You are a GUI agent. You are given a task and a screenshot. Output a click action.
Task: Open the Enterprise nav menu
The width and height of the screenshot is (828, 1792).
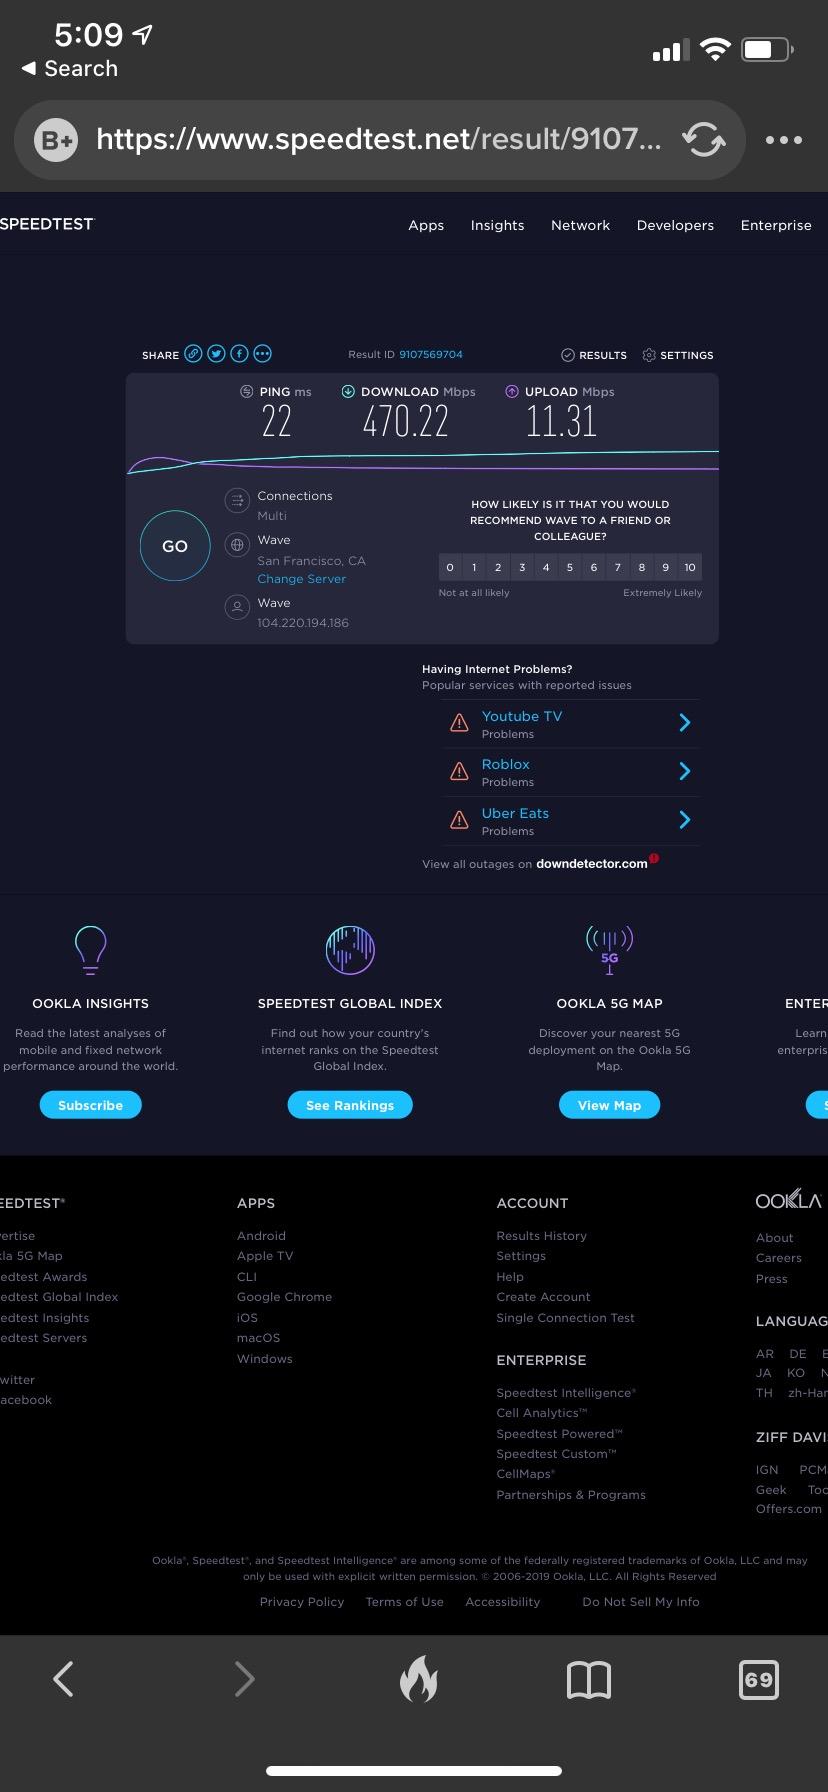(x=776, y=225)
